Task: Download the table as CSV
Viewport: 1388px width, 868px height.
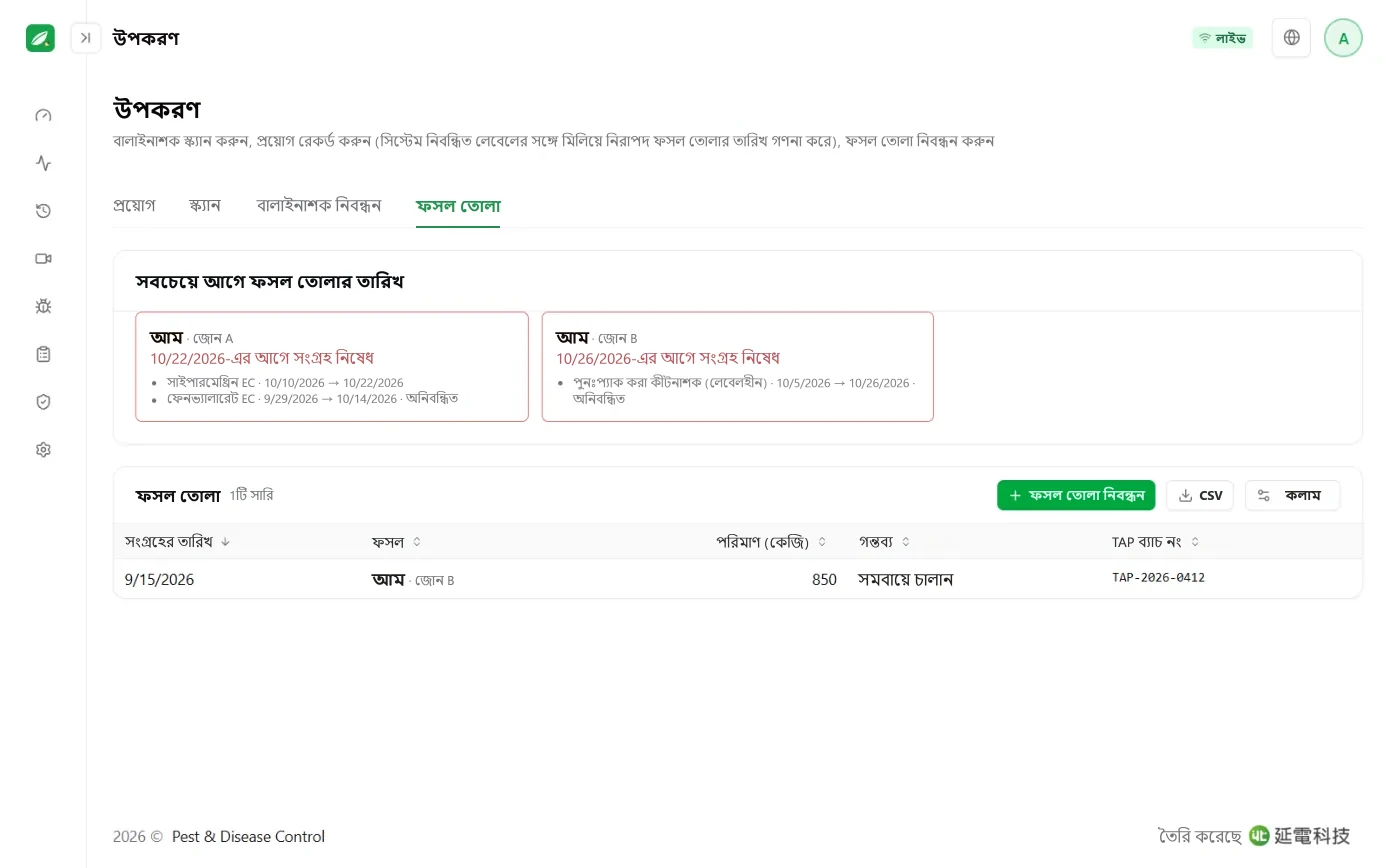Action: [x=1200, y=495]
